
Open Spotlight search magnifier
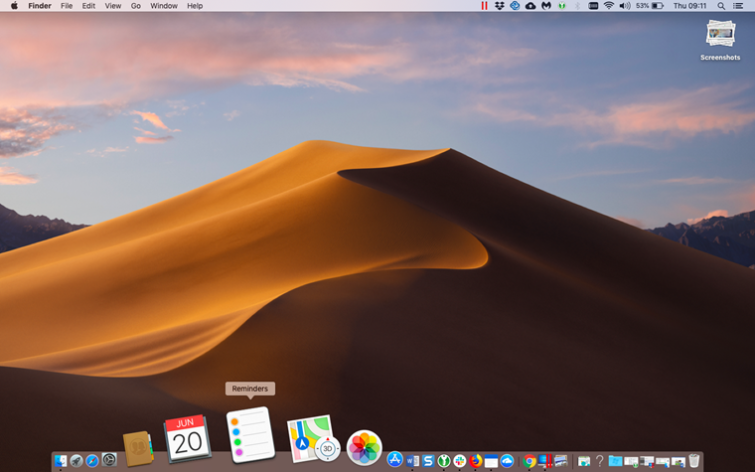coord(721,6)
